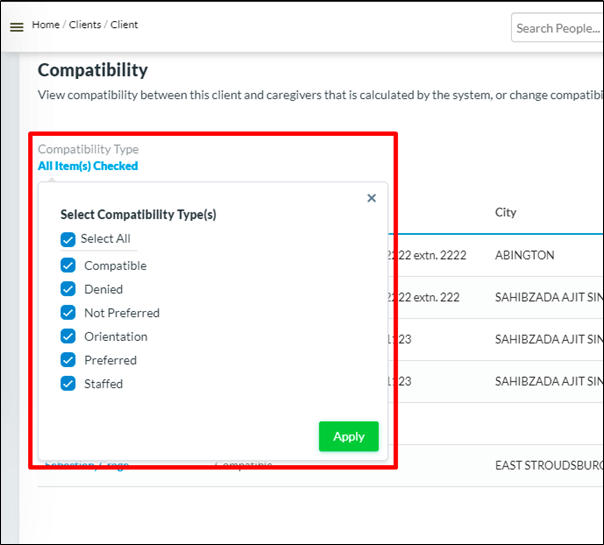
Task: Uncheck the Preferred checkbox
Action: pos(68,360)
